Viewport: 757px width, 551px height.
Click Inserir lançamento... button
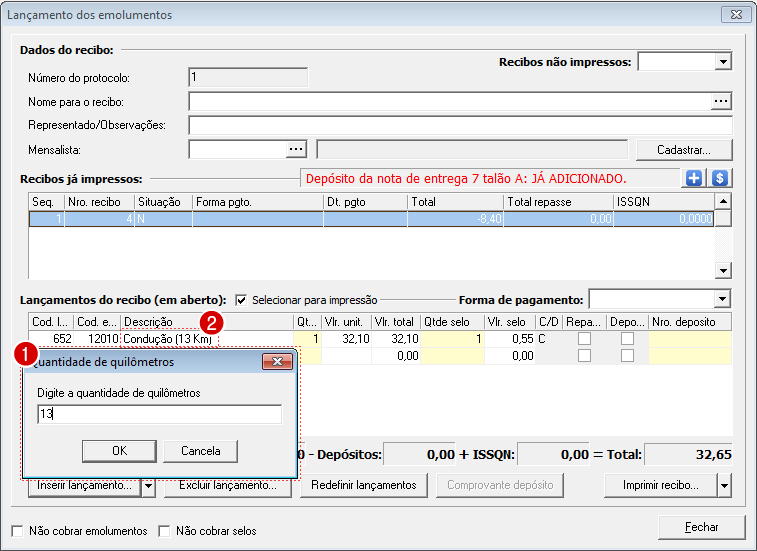pyautogui.click(x=84, y=486)
